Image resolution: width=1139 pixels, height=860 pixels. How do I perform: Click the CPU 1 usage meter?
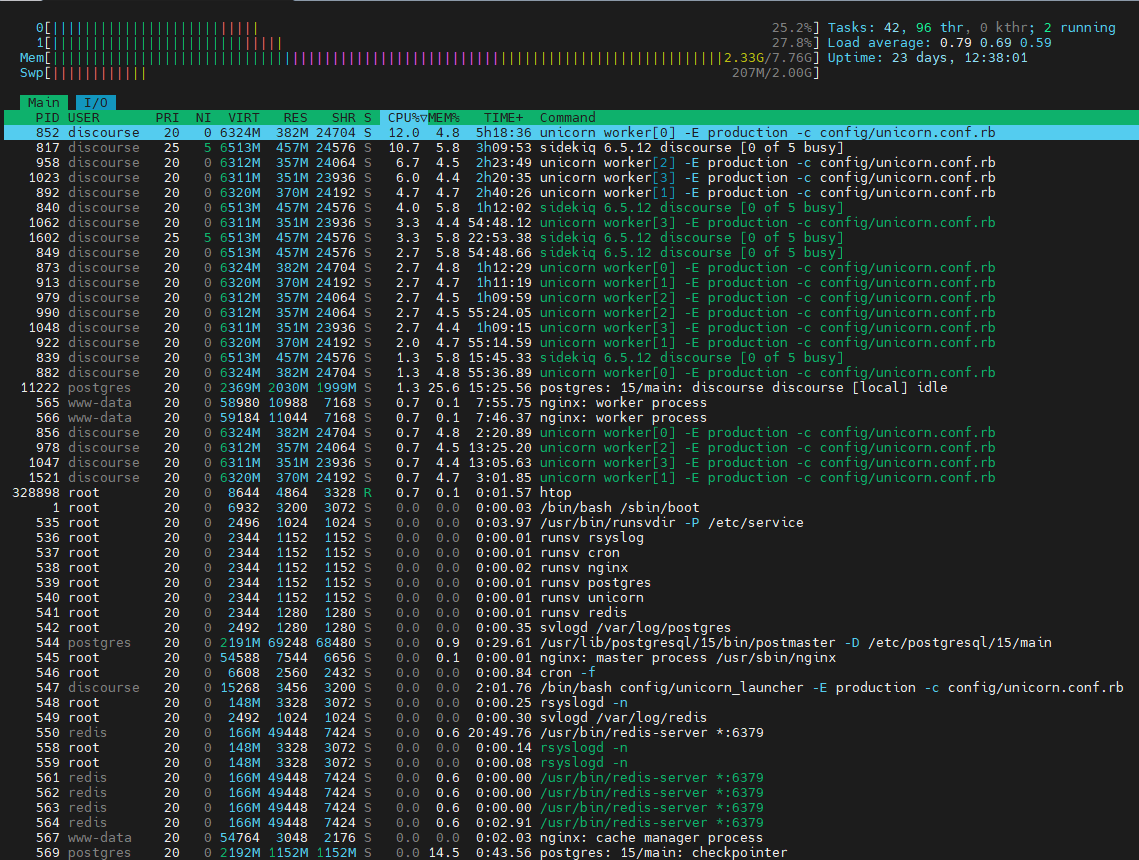tap(429, 43)
